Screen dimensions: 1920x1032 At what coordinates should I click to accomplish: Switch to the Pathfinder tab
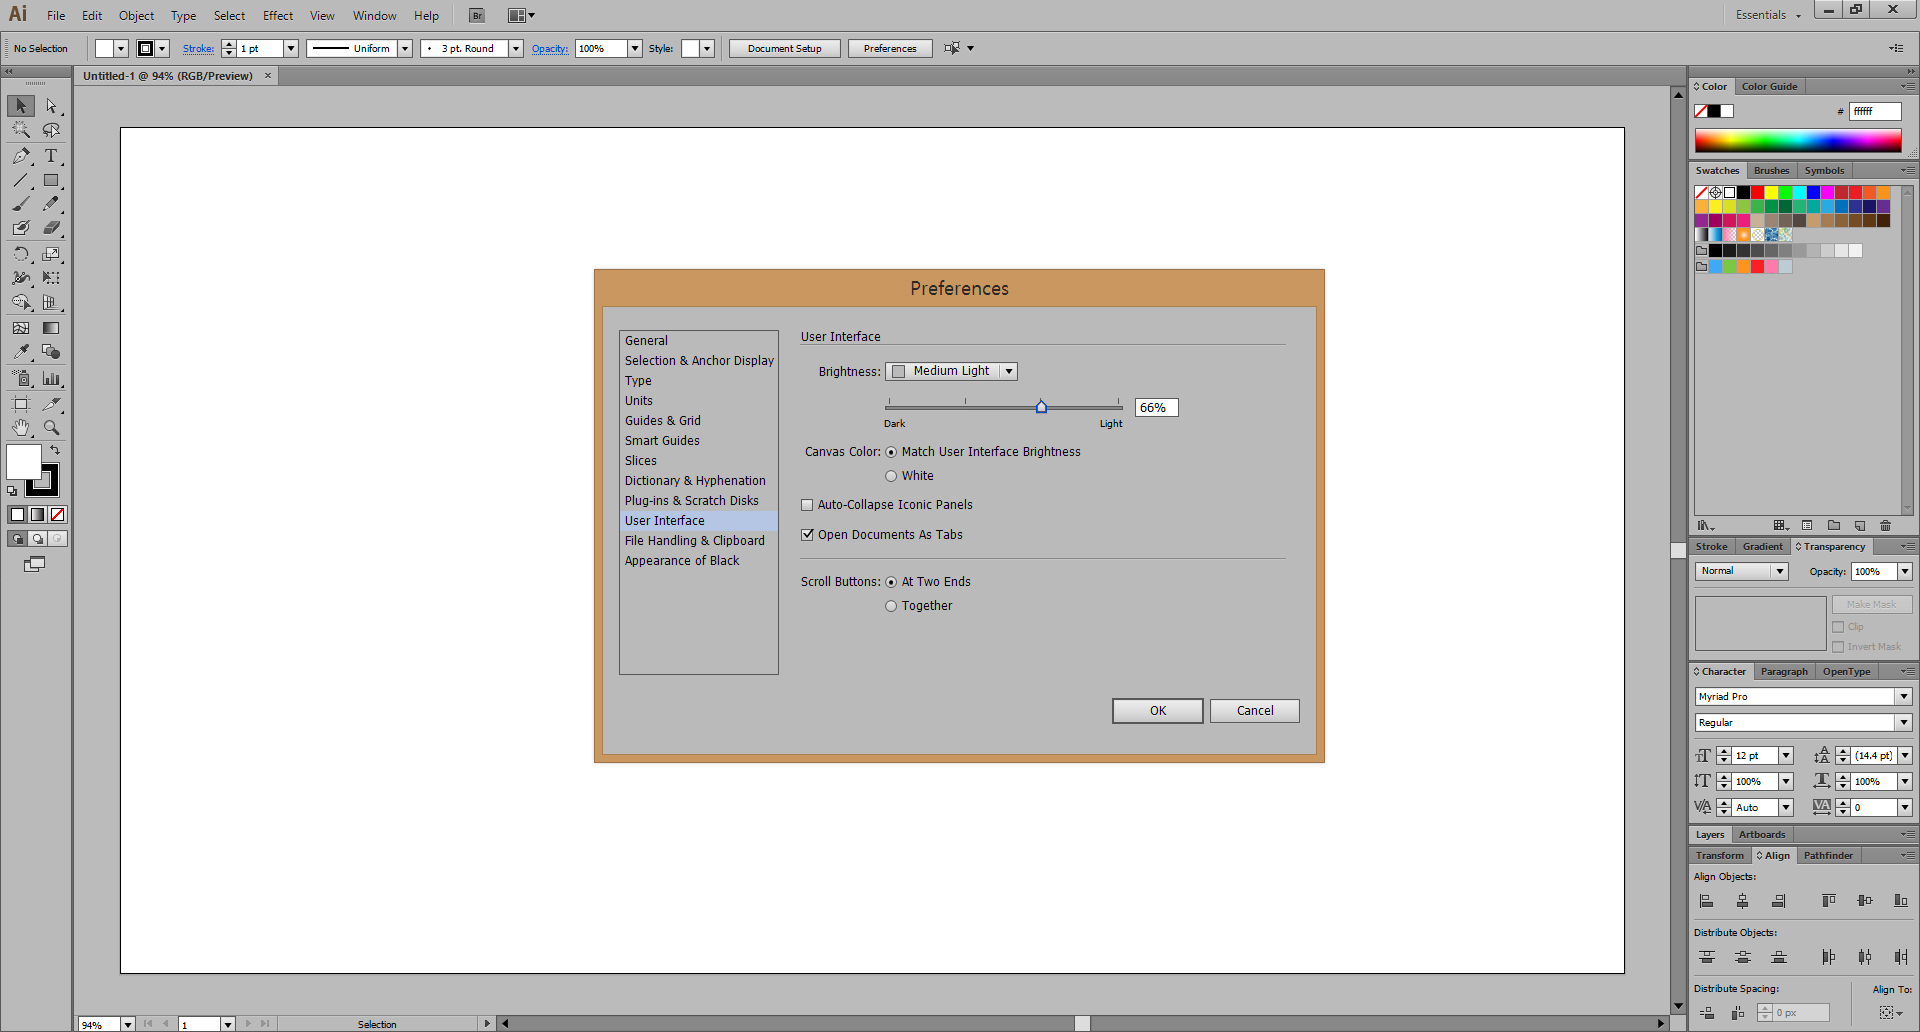coord(1828,856)
